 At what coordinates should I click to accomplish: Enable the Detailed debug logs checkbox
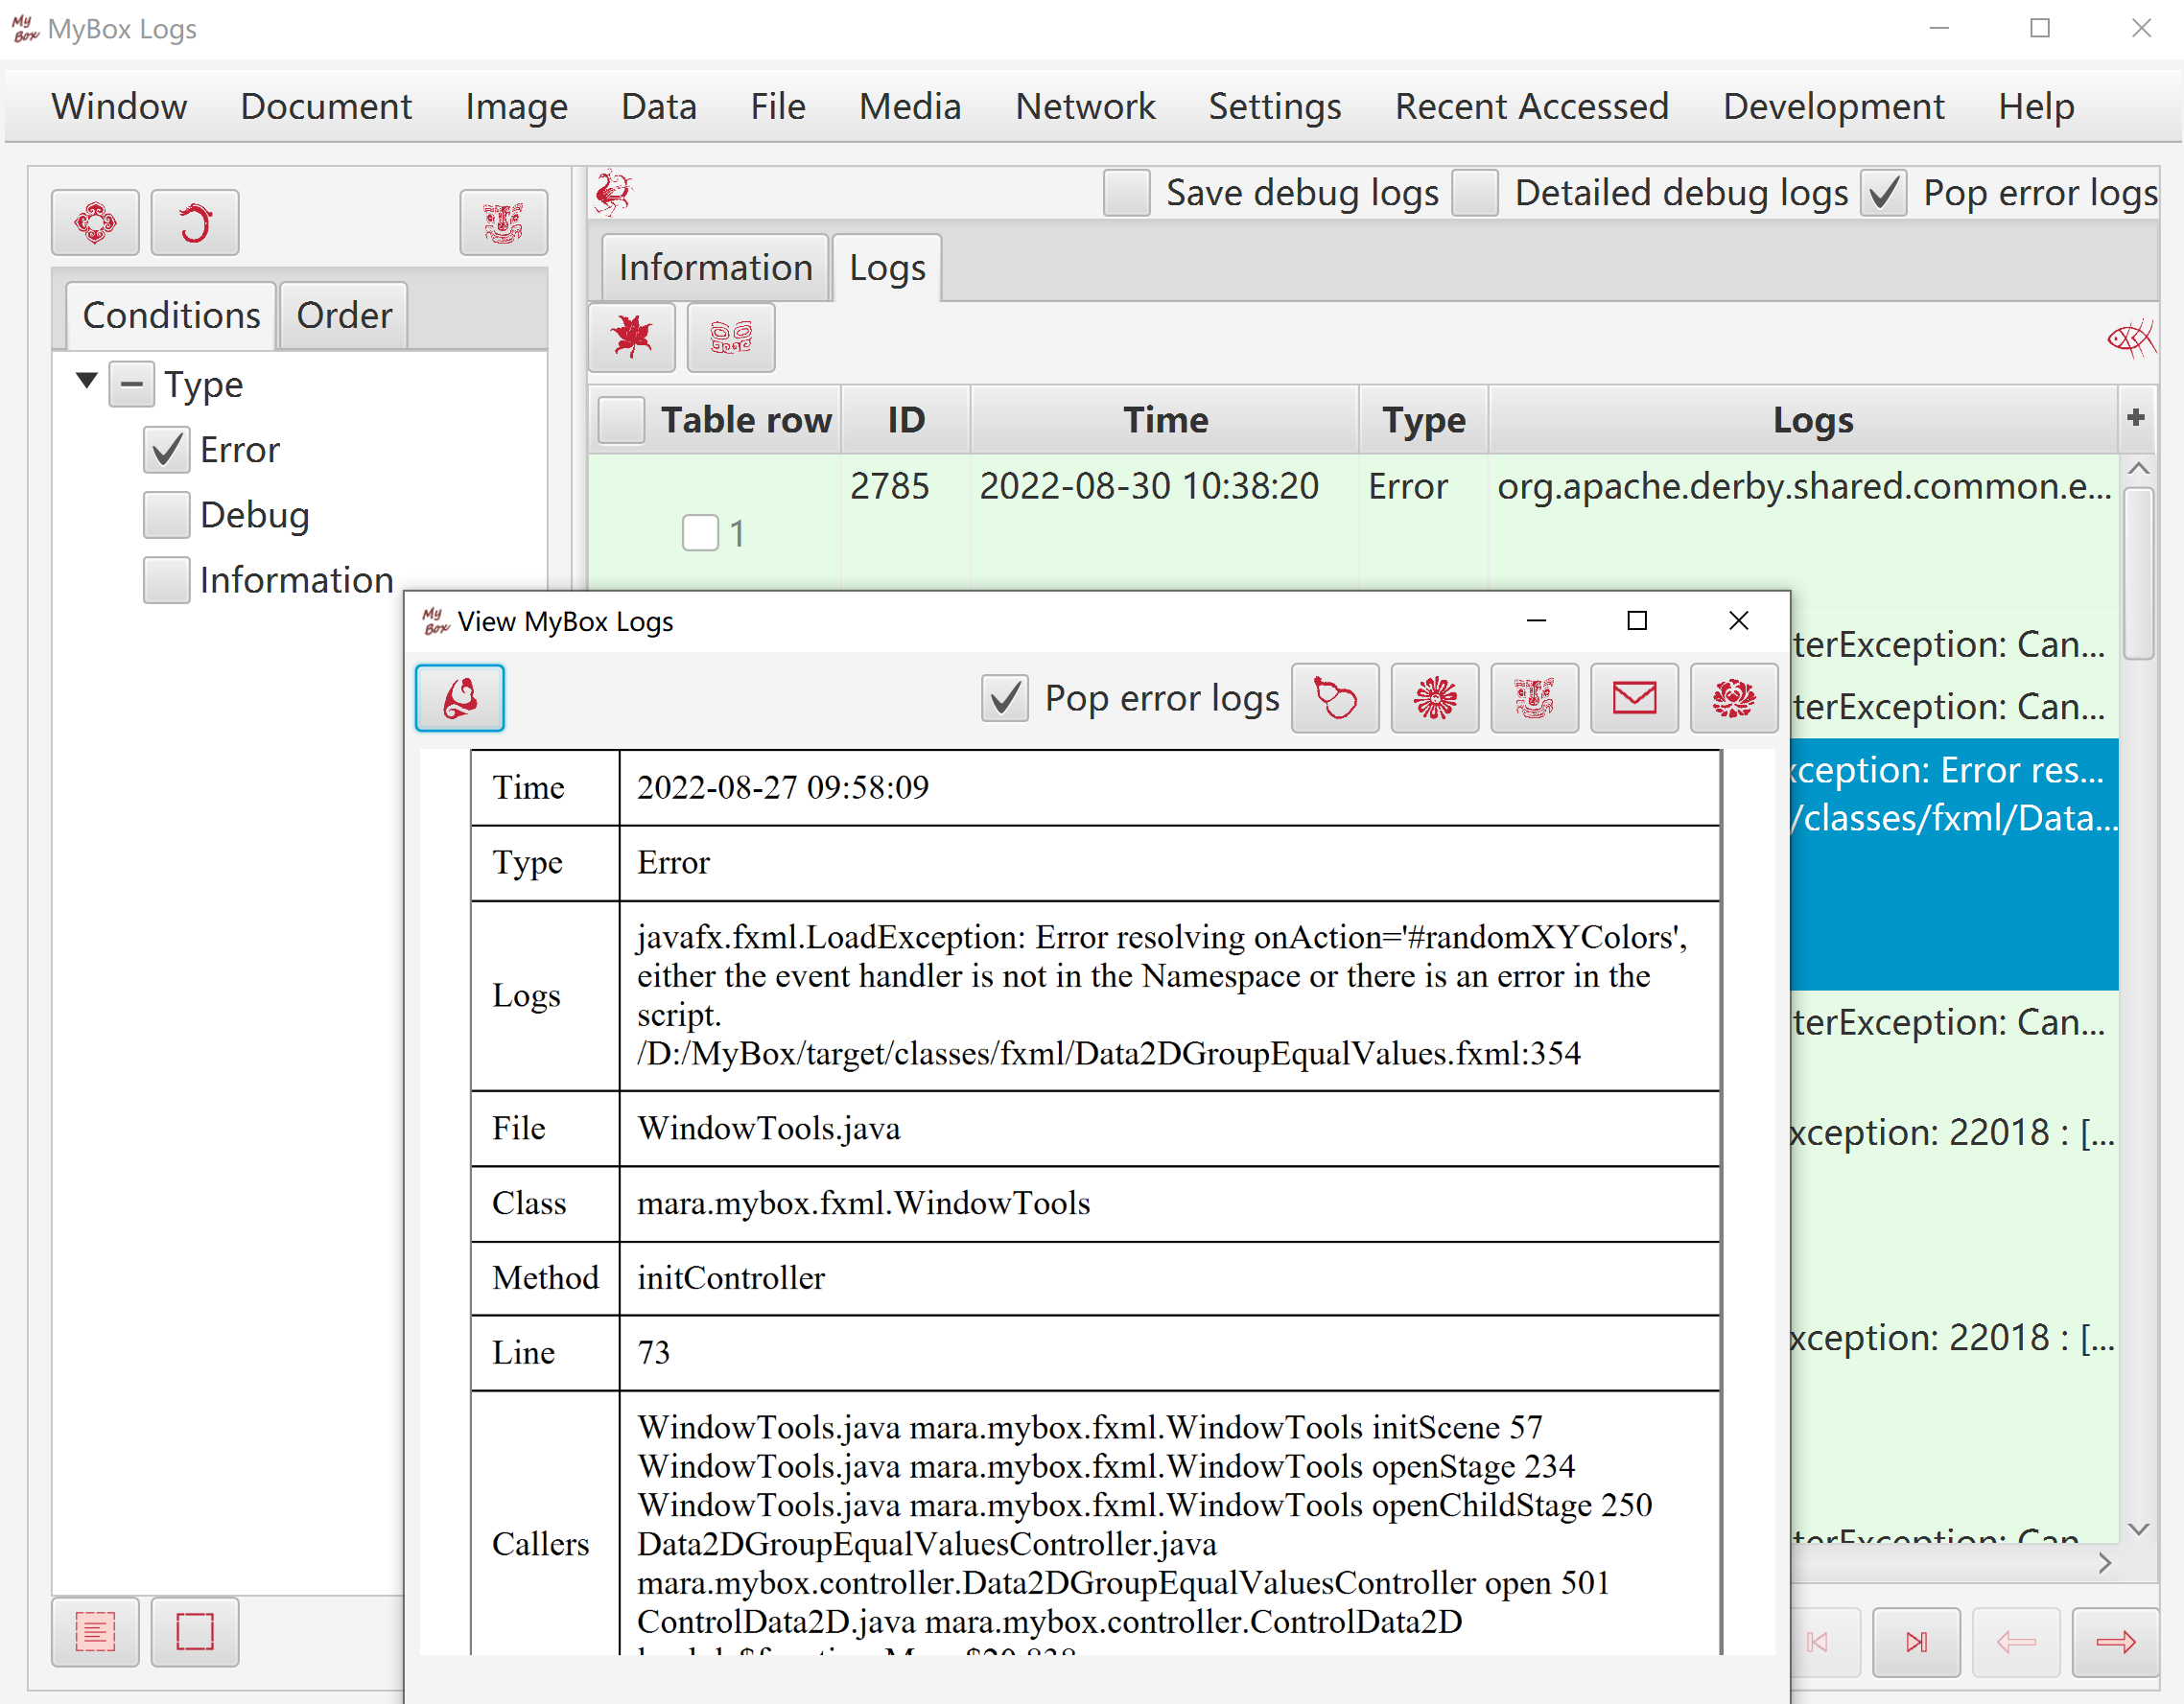tap(1475, 192)
